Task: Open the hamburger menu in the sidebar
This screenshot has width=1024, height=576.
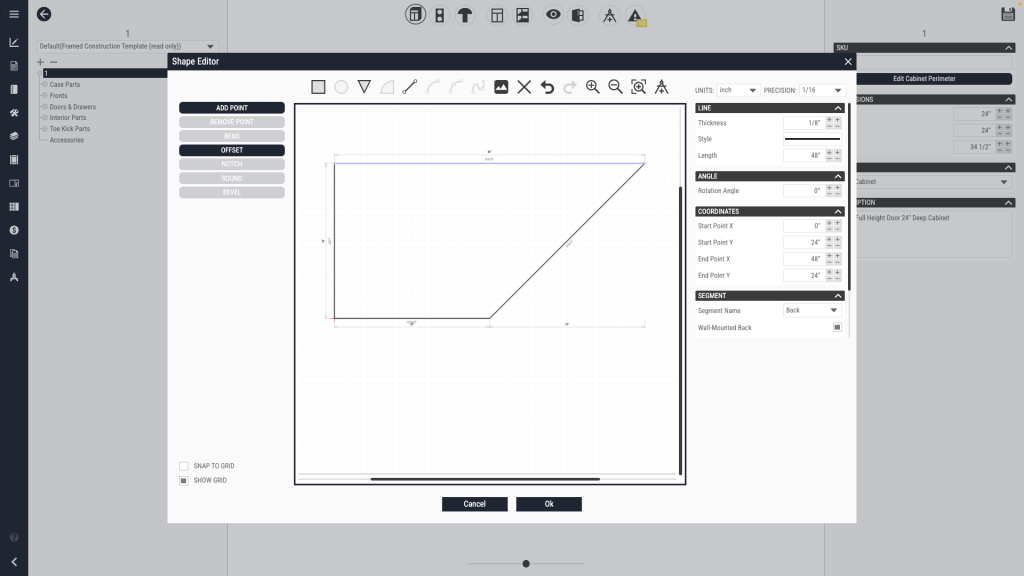Action: (x=14, y=14)
